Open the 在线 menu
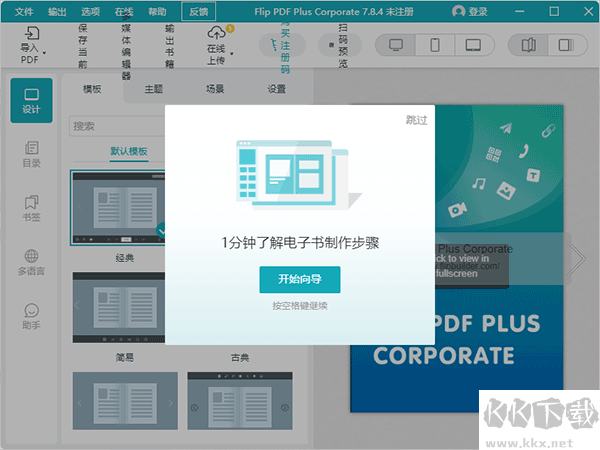The width and height of the screenshot is (600, 450). pos(124,12)
